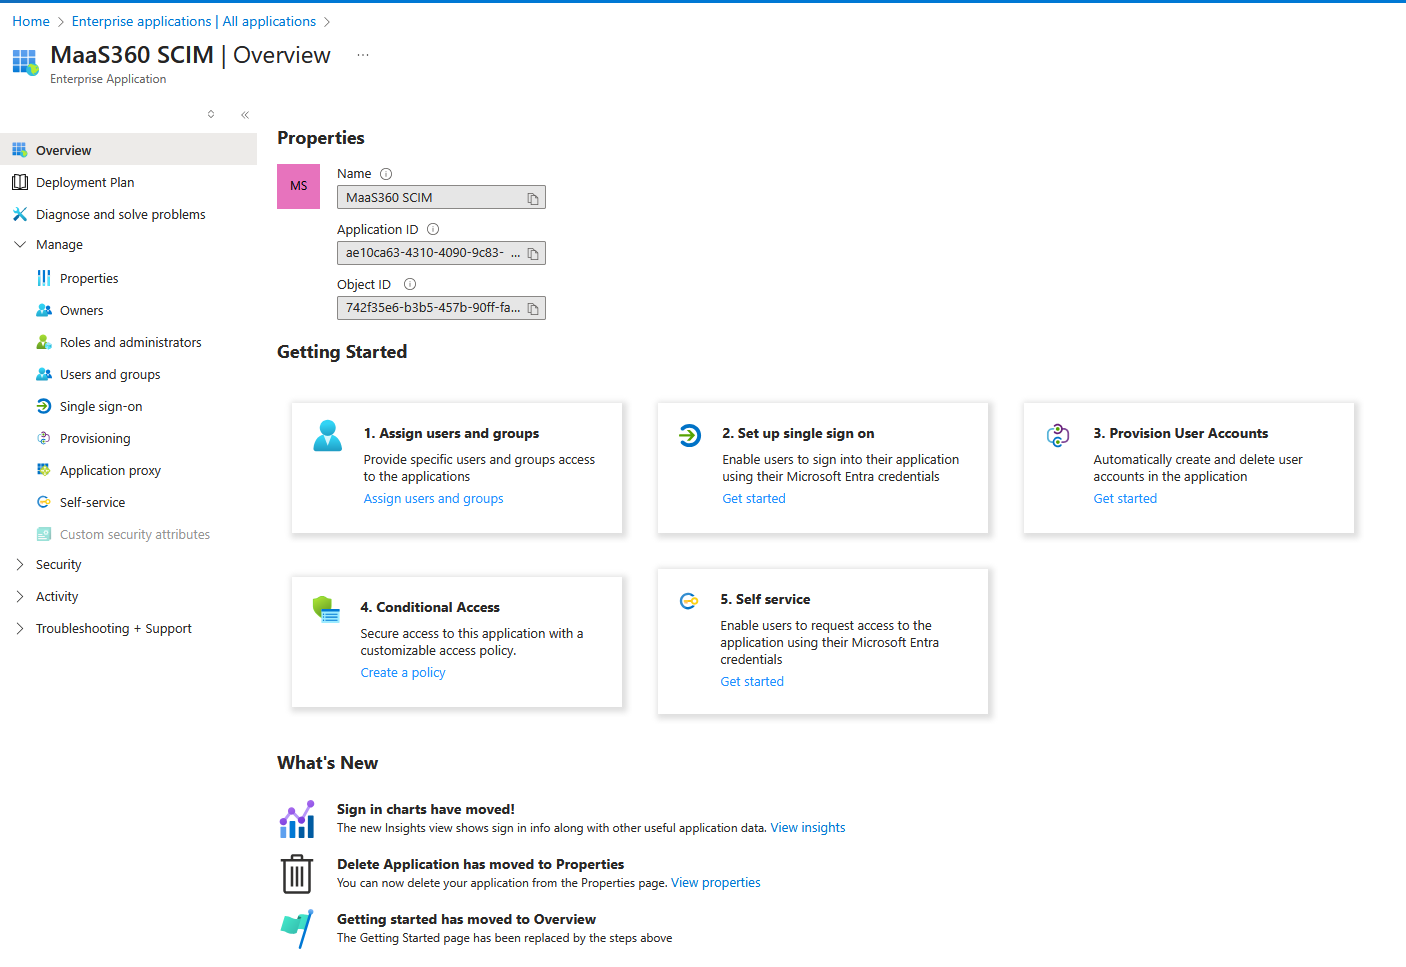Open the View insights link

pyautogui.click(x=807, y=828)
